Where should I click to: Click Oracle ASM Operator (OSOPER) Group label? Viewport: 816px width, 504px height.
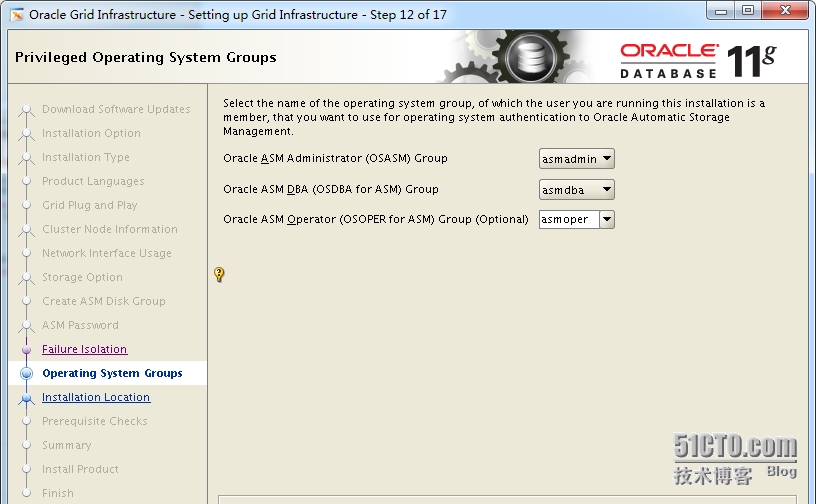pyautogui.click(x=376, y=219)
